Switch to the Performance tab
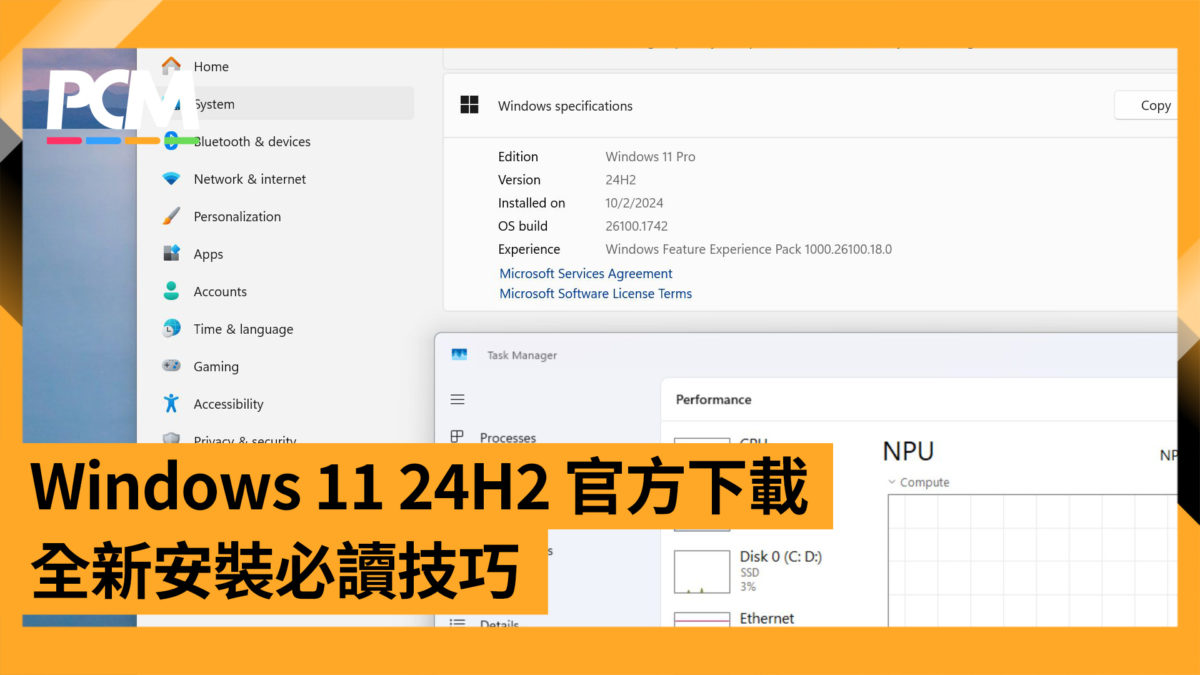The height and width of the screenshot is (675, 1200). (x=713, y=399)
